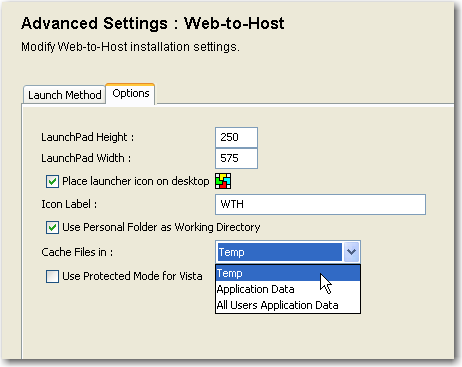The height and width of the screenshot is (367, 462).
Task: Enable Use Protected Mode for Vista
Action: click(52, 276)
